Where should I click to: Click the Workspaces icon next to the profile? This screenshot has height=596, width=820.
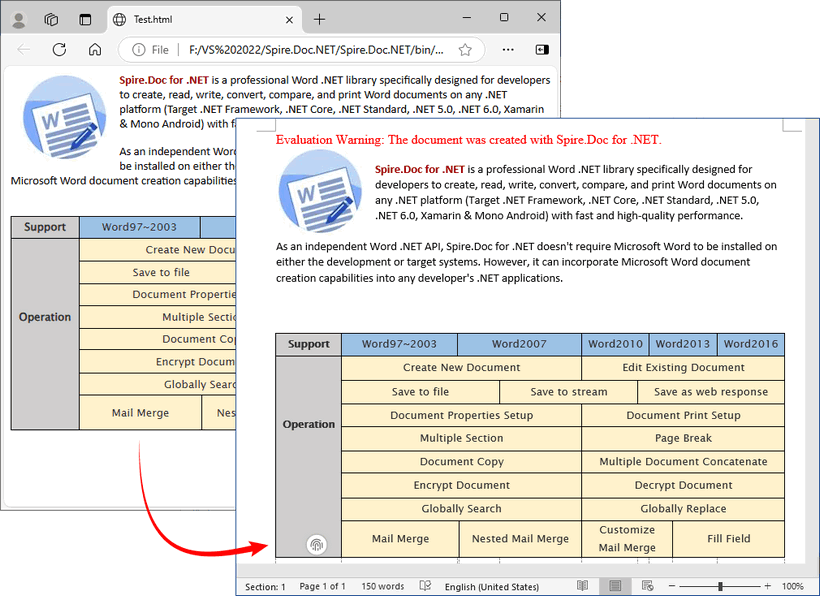(x=50, y=19)
